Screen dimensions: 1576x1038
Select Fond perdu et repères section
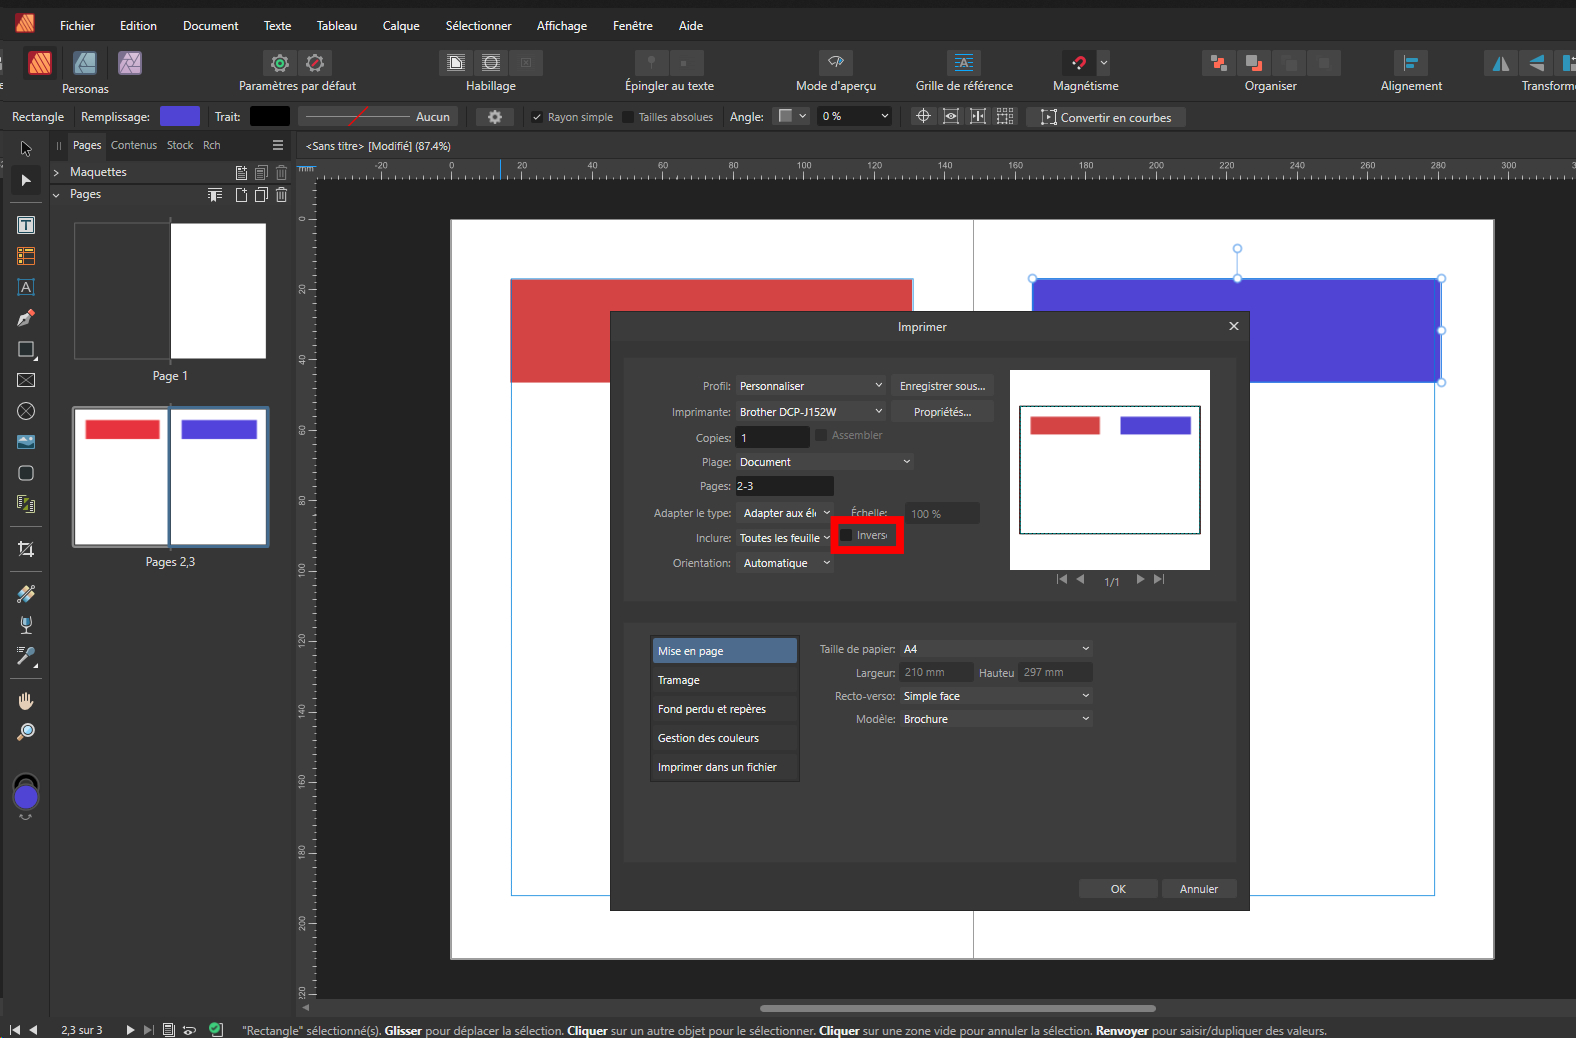tap(725, 709)
